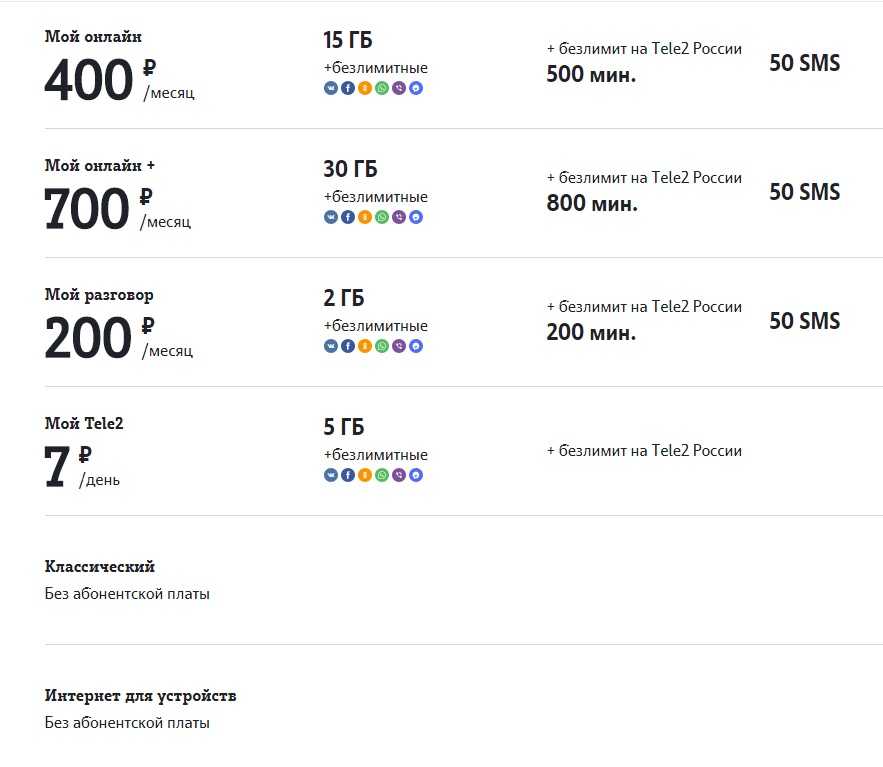Image resolution: width=883 pixels, height=767 pixels.
Task: Open the Интернет для устройств tariff
Action: [x=140, y=696]
